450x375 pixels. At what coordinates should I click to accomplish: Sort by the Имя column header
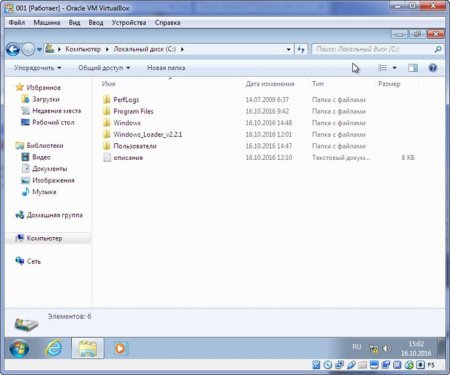click(108, 84)
